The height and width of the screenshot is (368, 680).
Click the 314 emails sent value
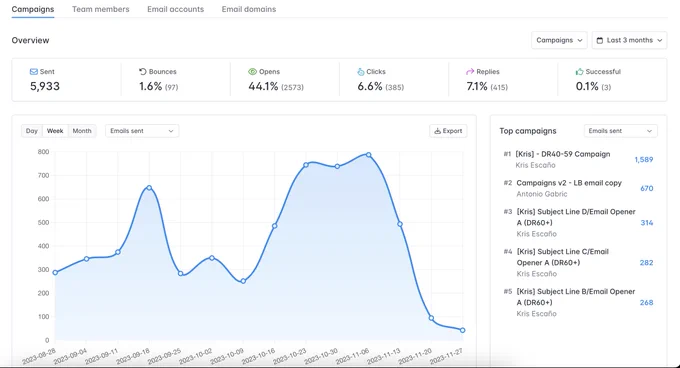pos(647,223)
